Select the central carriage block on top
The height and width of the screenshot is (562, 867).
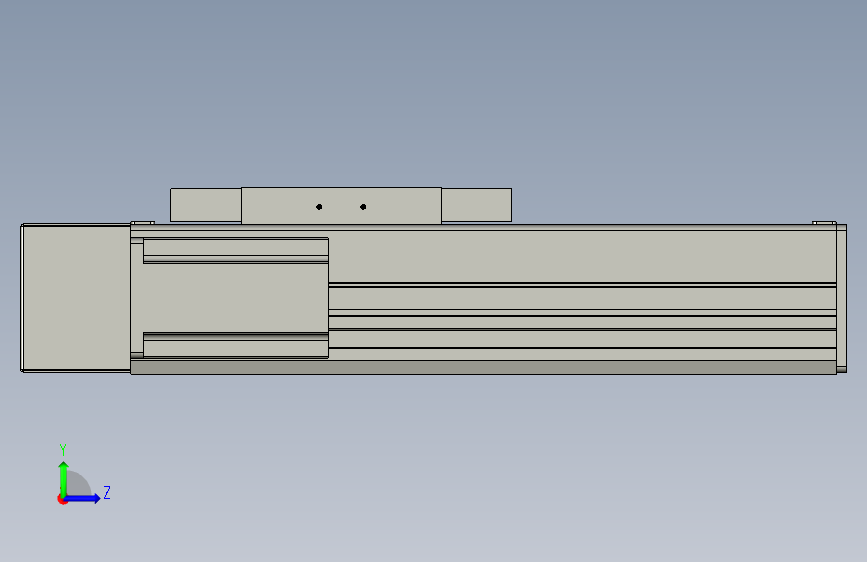(341, 205)
